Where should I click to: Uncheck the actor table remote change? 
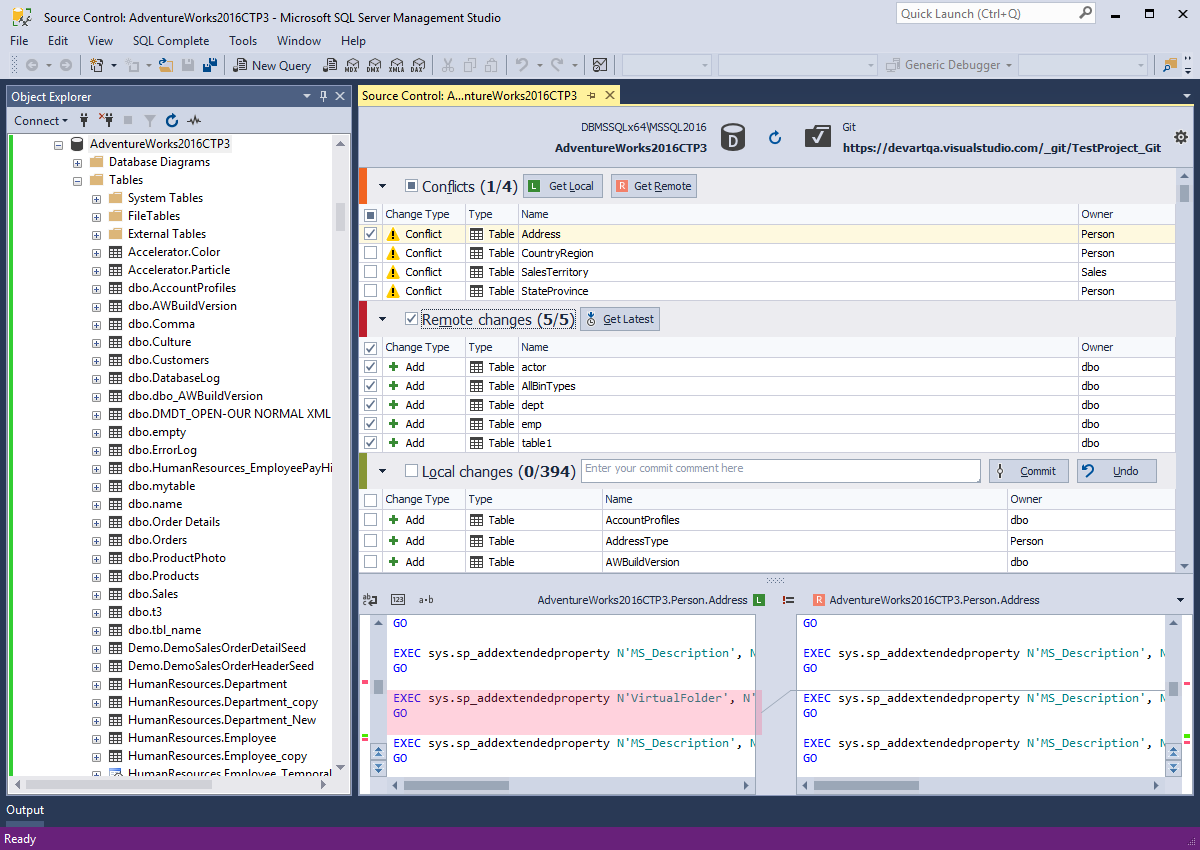[x=370, y=366]
